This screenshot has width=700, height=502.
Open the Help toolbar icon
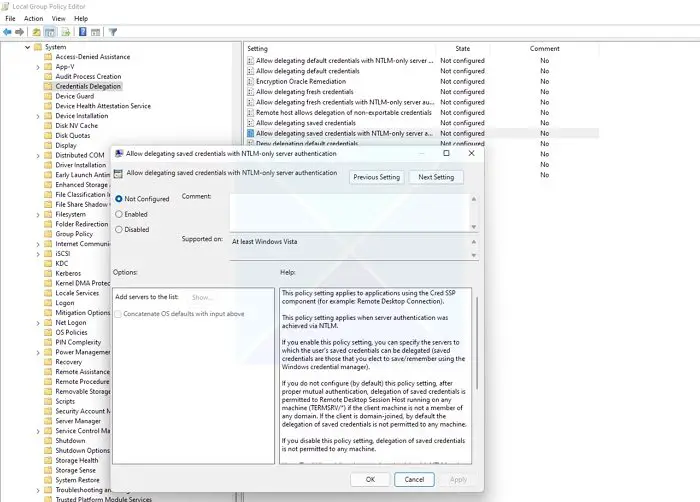pyautogui.click(x=83, y=32)
